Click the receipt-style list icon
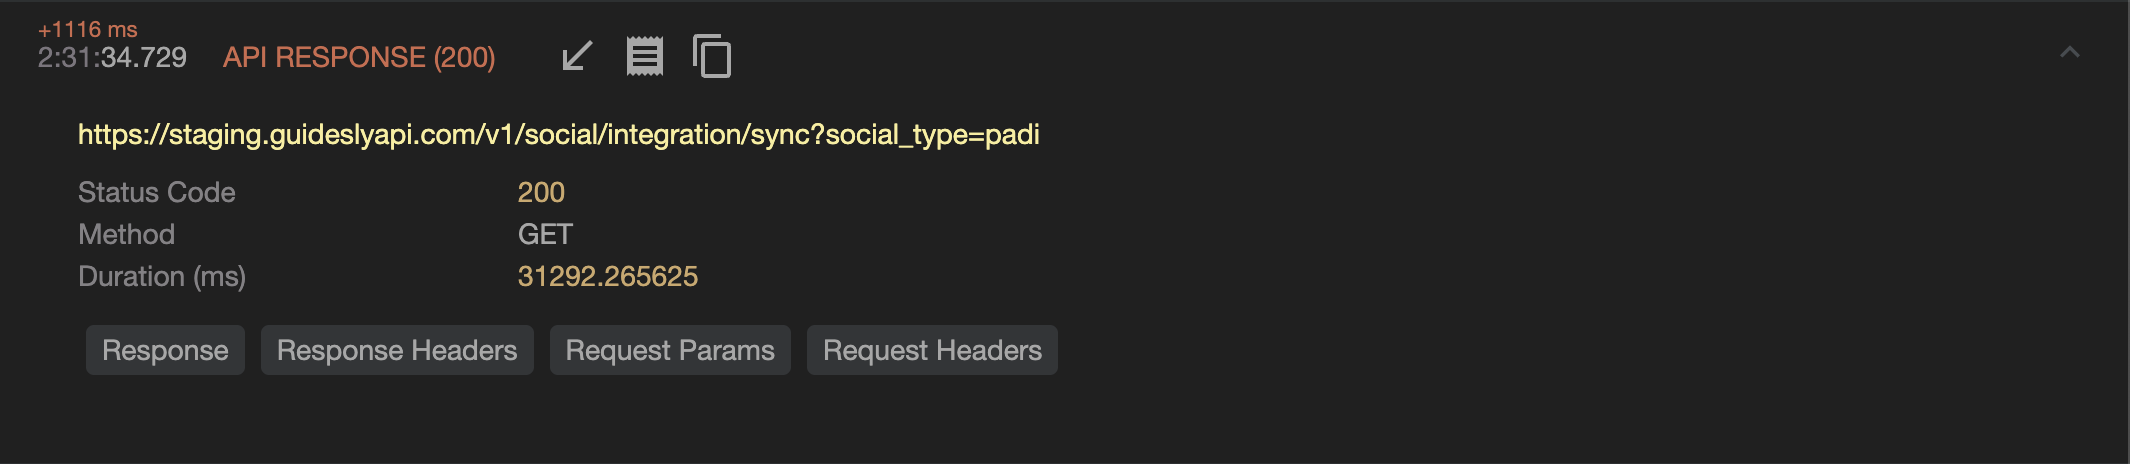2130x464 pixels. (x=644, y=56)
